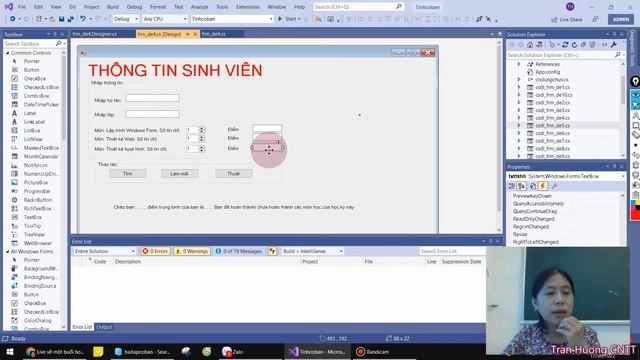Click Error List filter funnel icon
640x360 pixels.
pyautogui.click(x=272, y=251)
